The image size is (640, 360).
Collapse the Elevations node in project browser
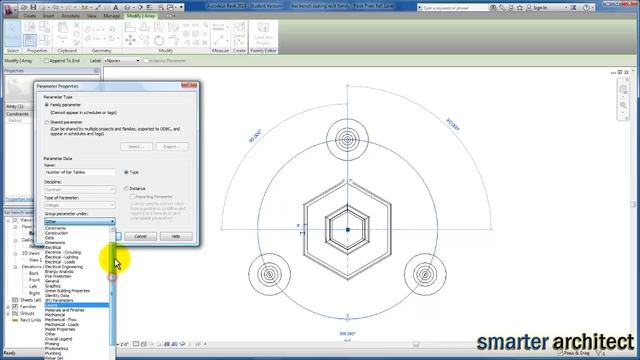point(16,267)
